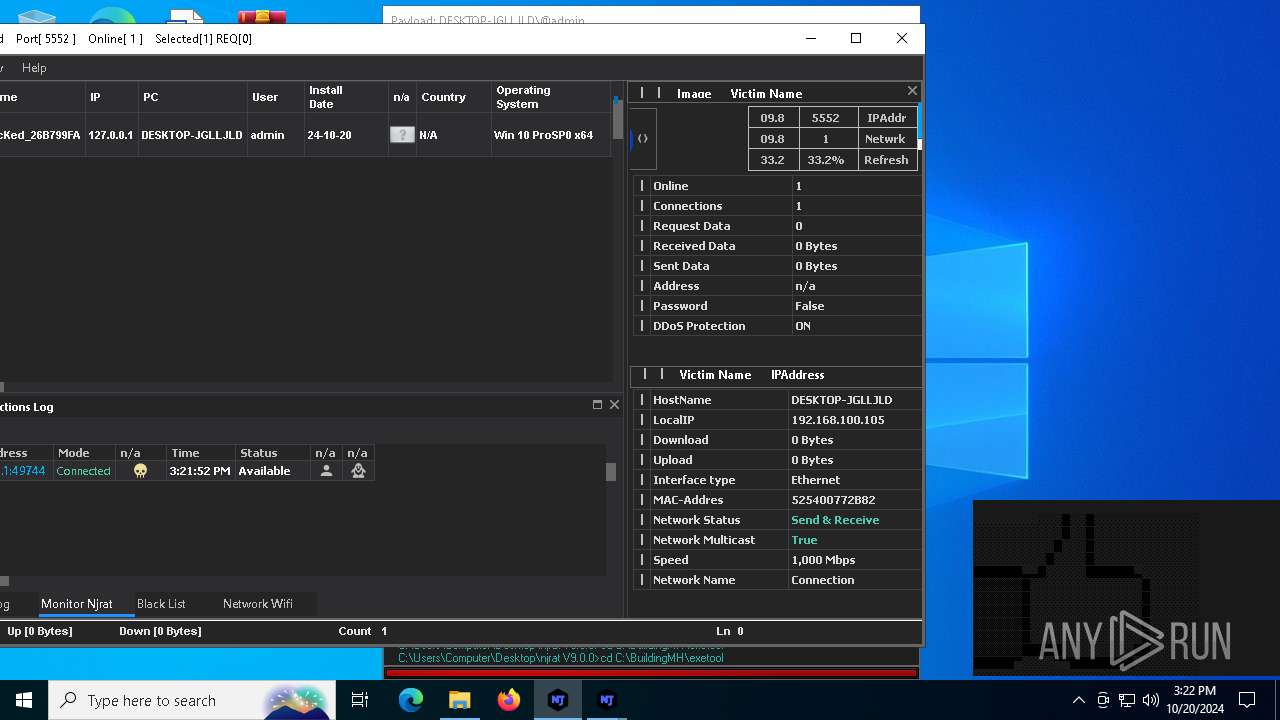
Task: Click the hooded figure icon in log row
Action: (358, 471)
